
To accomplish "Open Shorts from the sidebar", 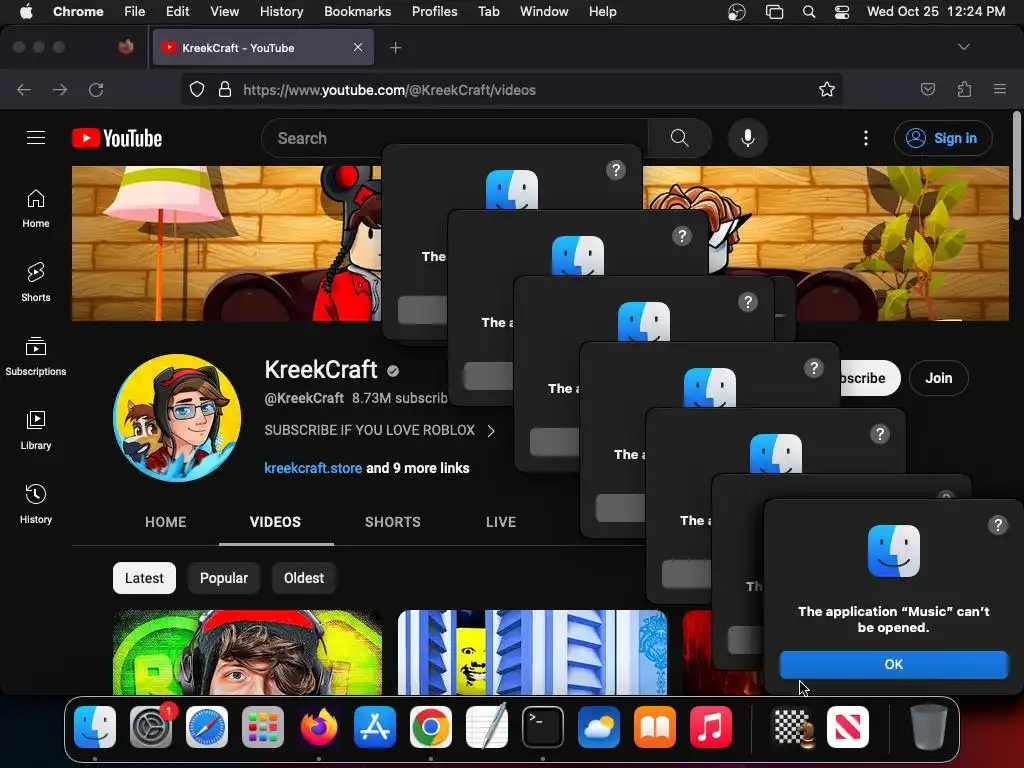I will 36,283.
